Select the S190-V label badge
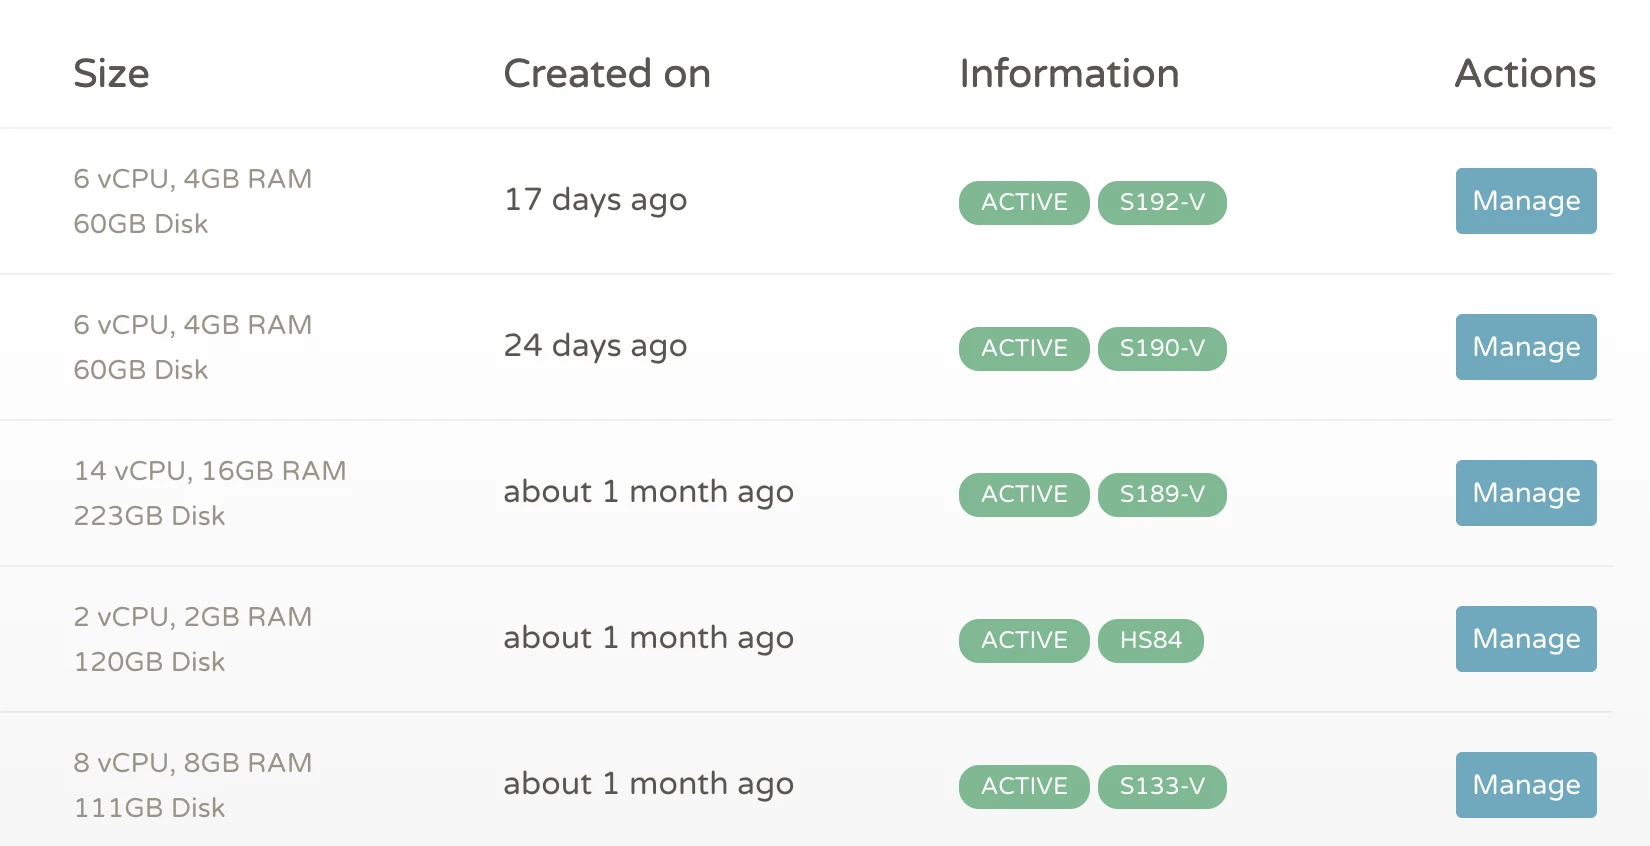 (x=1162, y=349)
